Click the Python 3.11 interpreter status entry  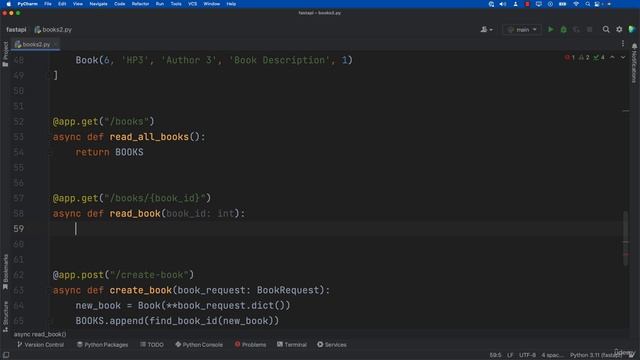pos(596,355)
